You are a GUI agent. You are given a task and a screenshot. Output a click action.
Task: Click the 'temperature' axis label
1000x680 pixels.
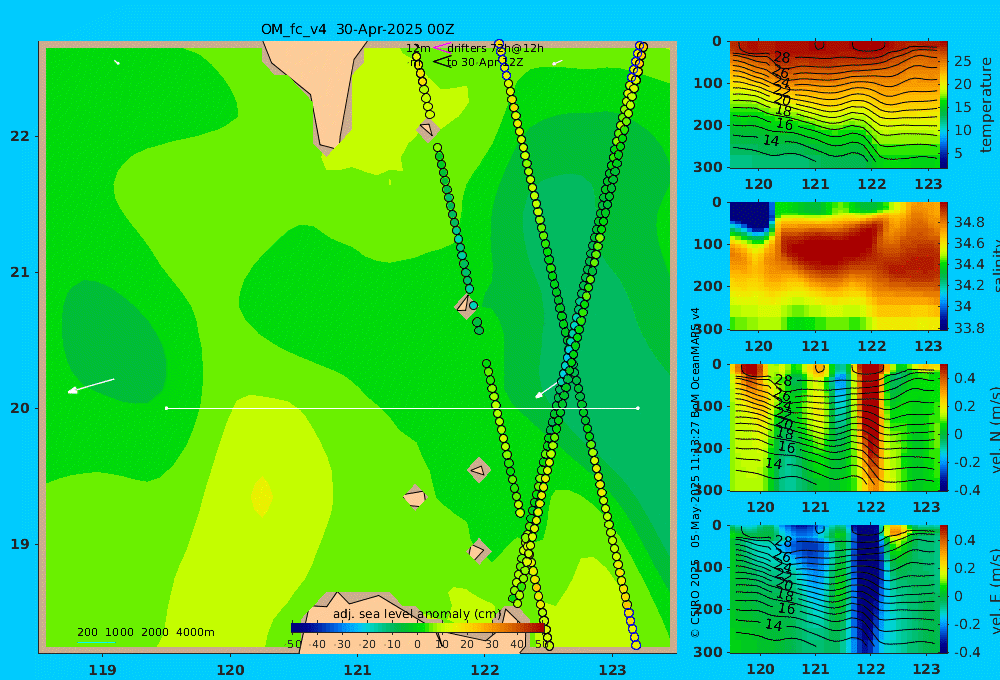pos(987,105)
